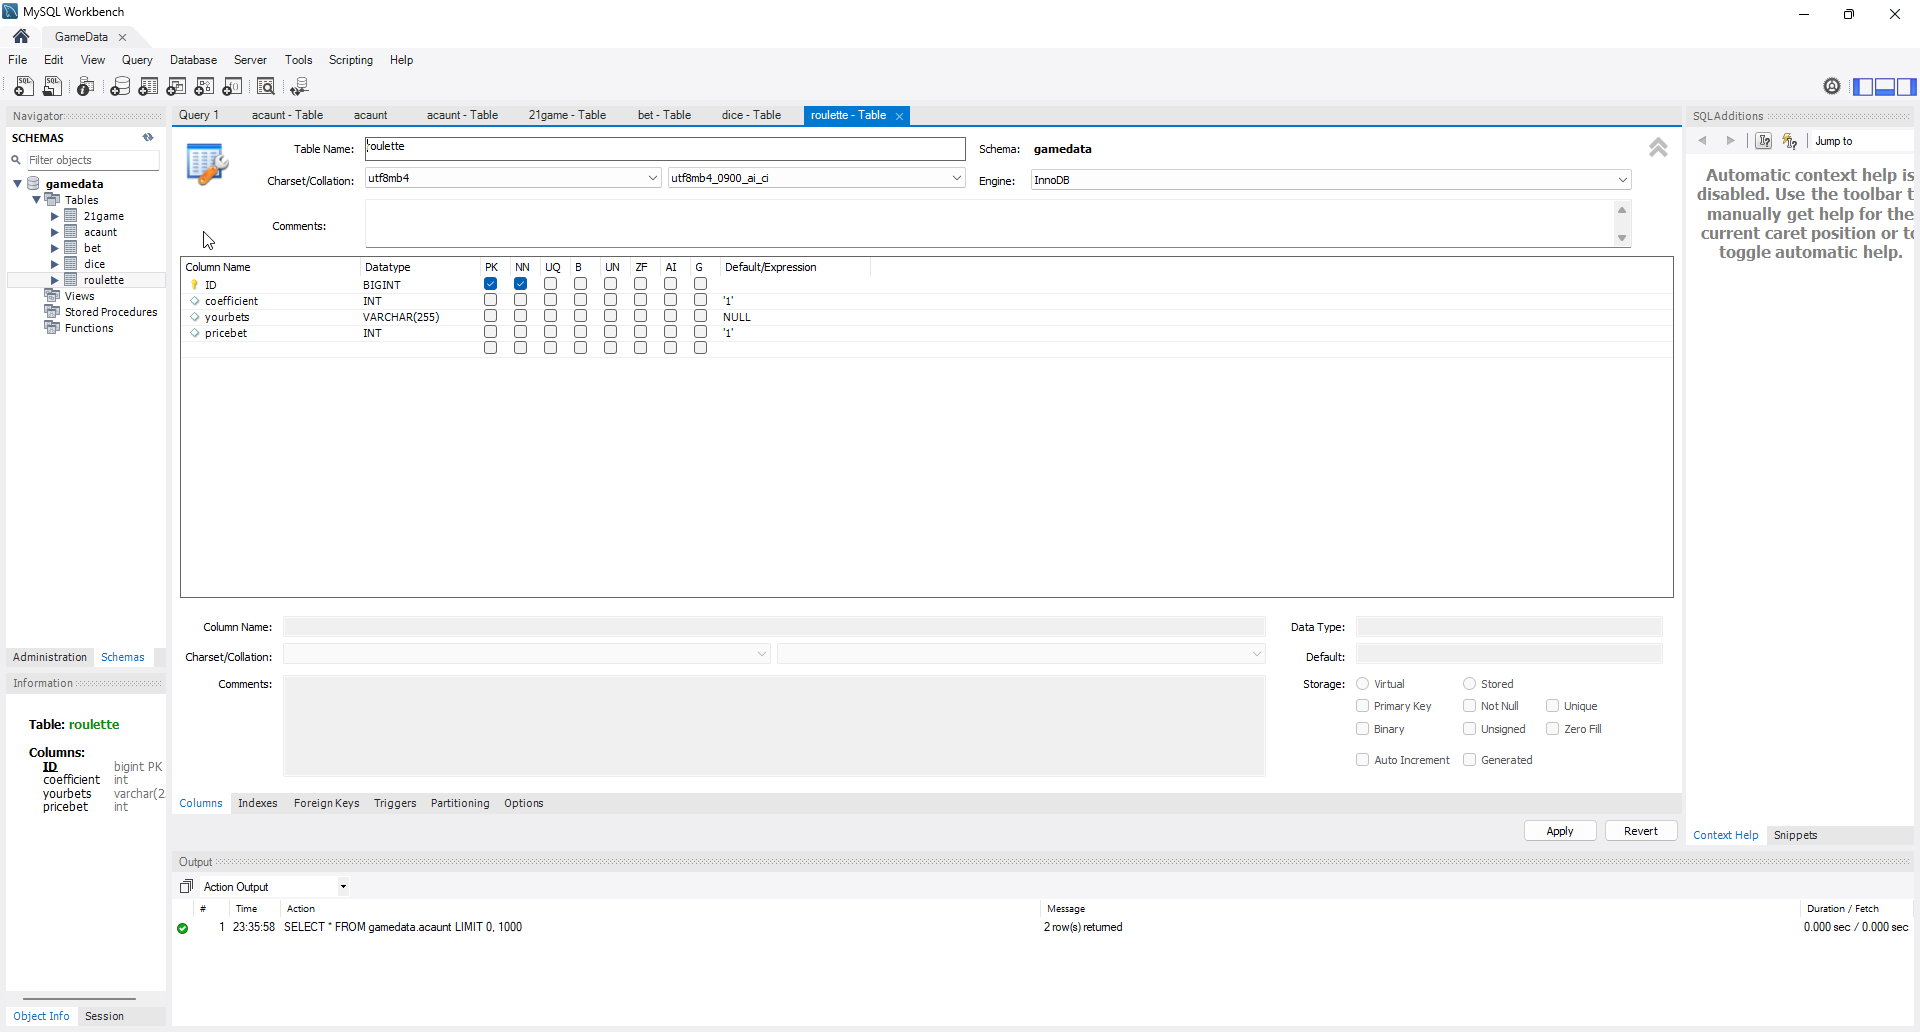Click the Revert button
The height and width of the screenshot is (1032, 1920).
tap(1641, 831)
